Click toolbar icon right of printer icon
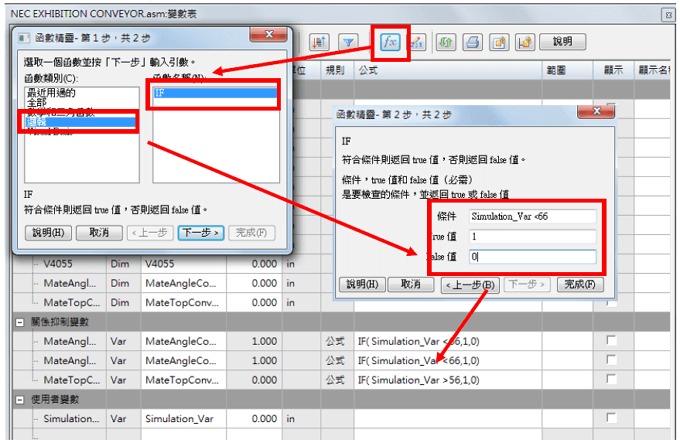Viewport: 680px width, 443px height. 498,42
